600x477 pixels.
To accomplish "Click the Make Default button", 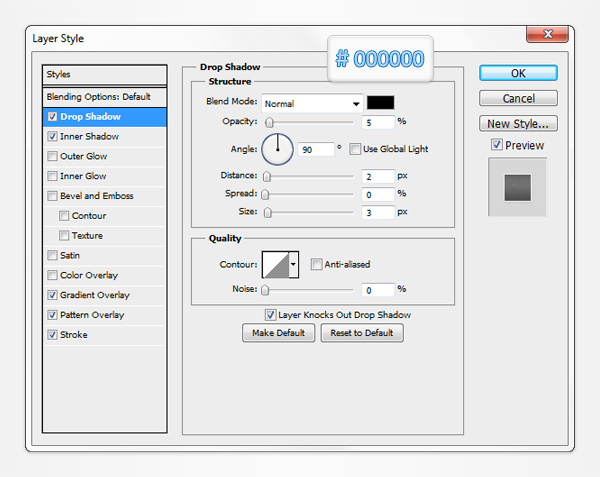I will tap(278, 333).
